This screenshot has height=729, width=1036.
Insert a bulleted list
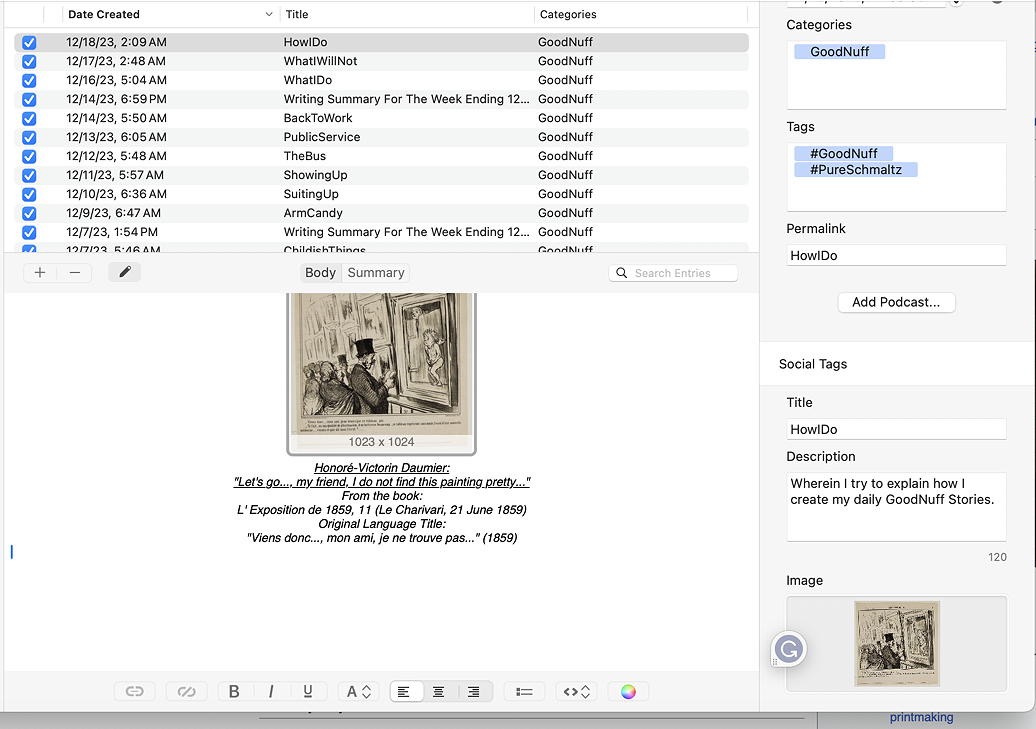[x=524, y=691]
